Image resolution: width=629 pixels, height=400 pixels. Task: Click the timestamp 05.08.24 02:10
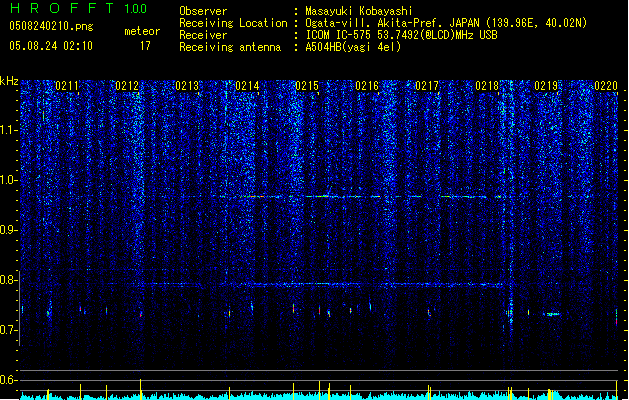(51, 46)
